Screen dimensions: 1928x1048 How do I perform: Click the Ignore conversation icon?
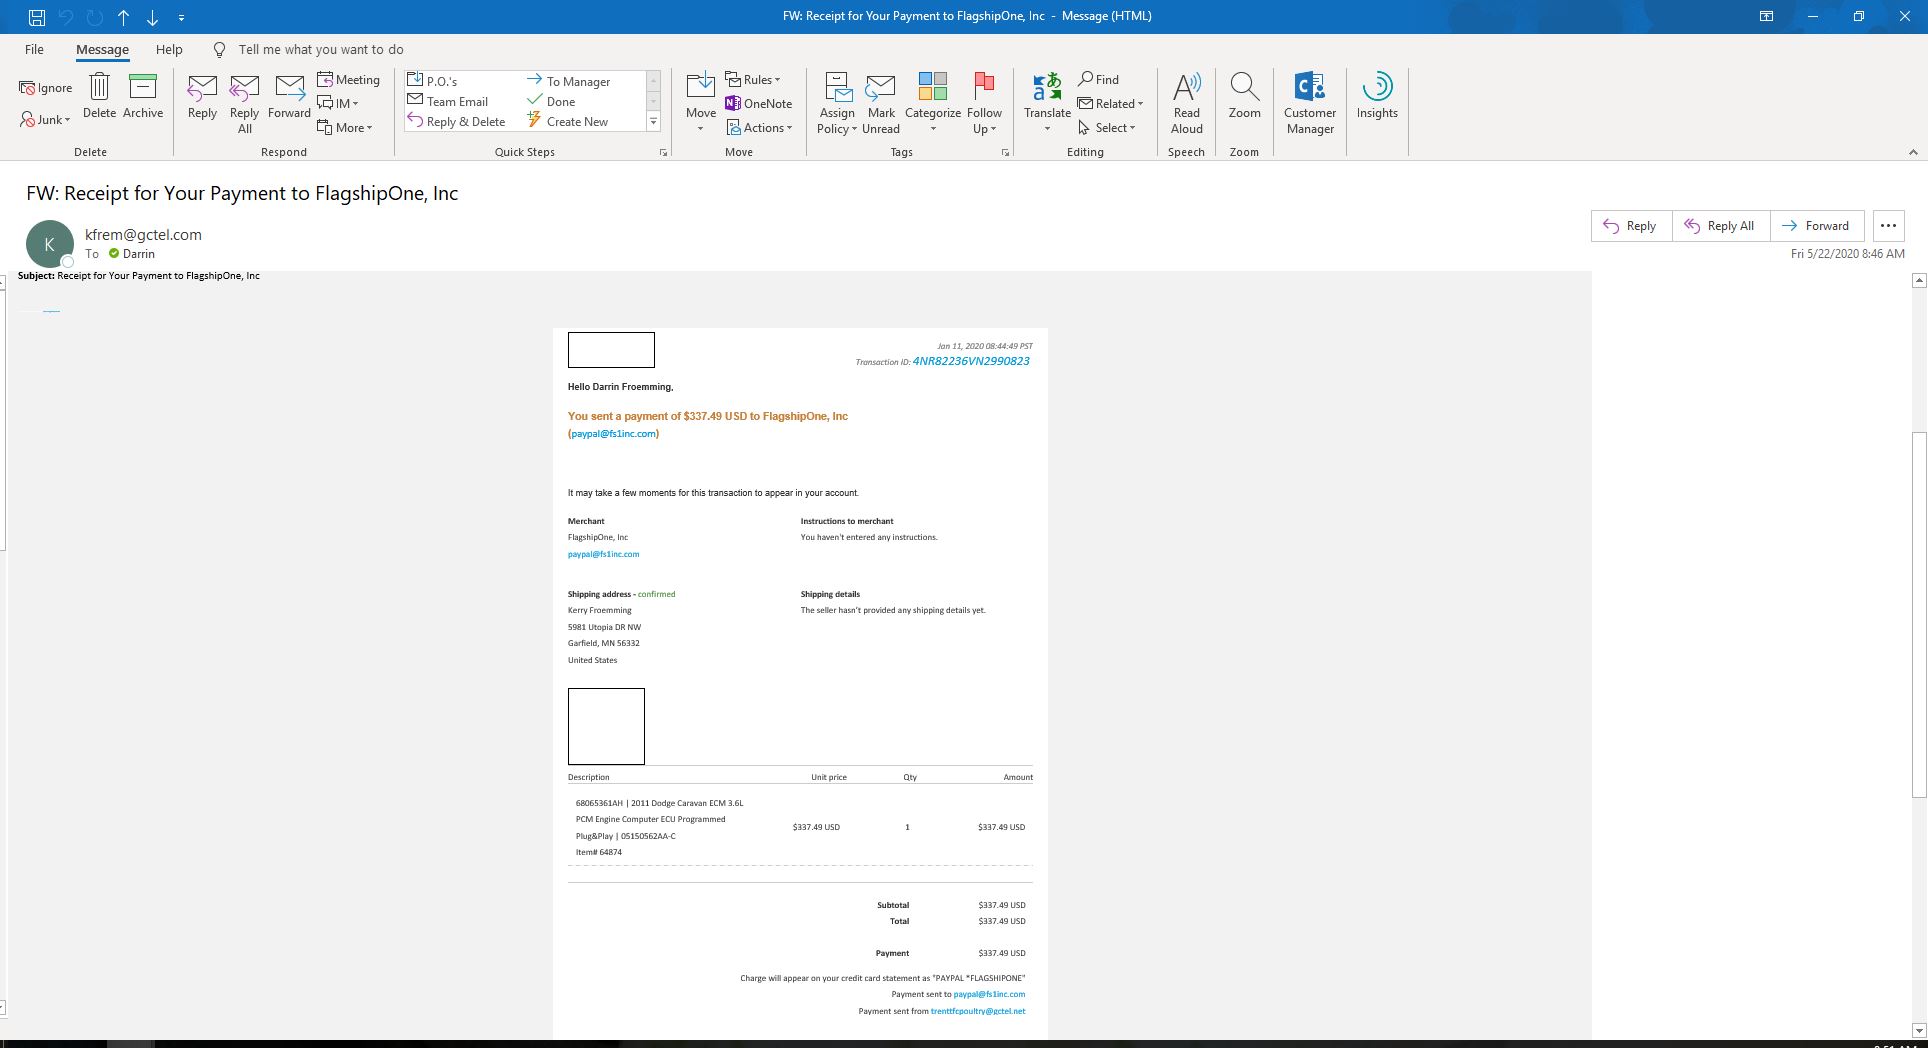click(45, 88)
